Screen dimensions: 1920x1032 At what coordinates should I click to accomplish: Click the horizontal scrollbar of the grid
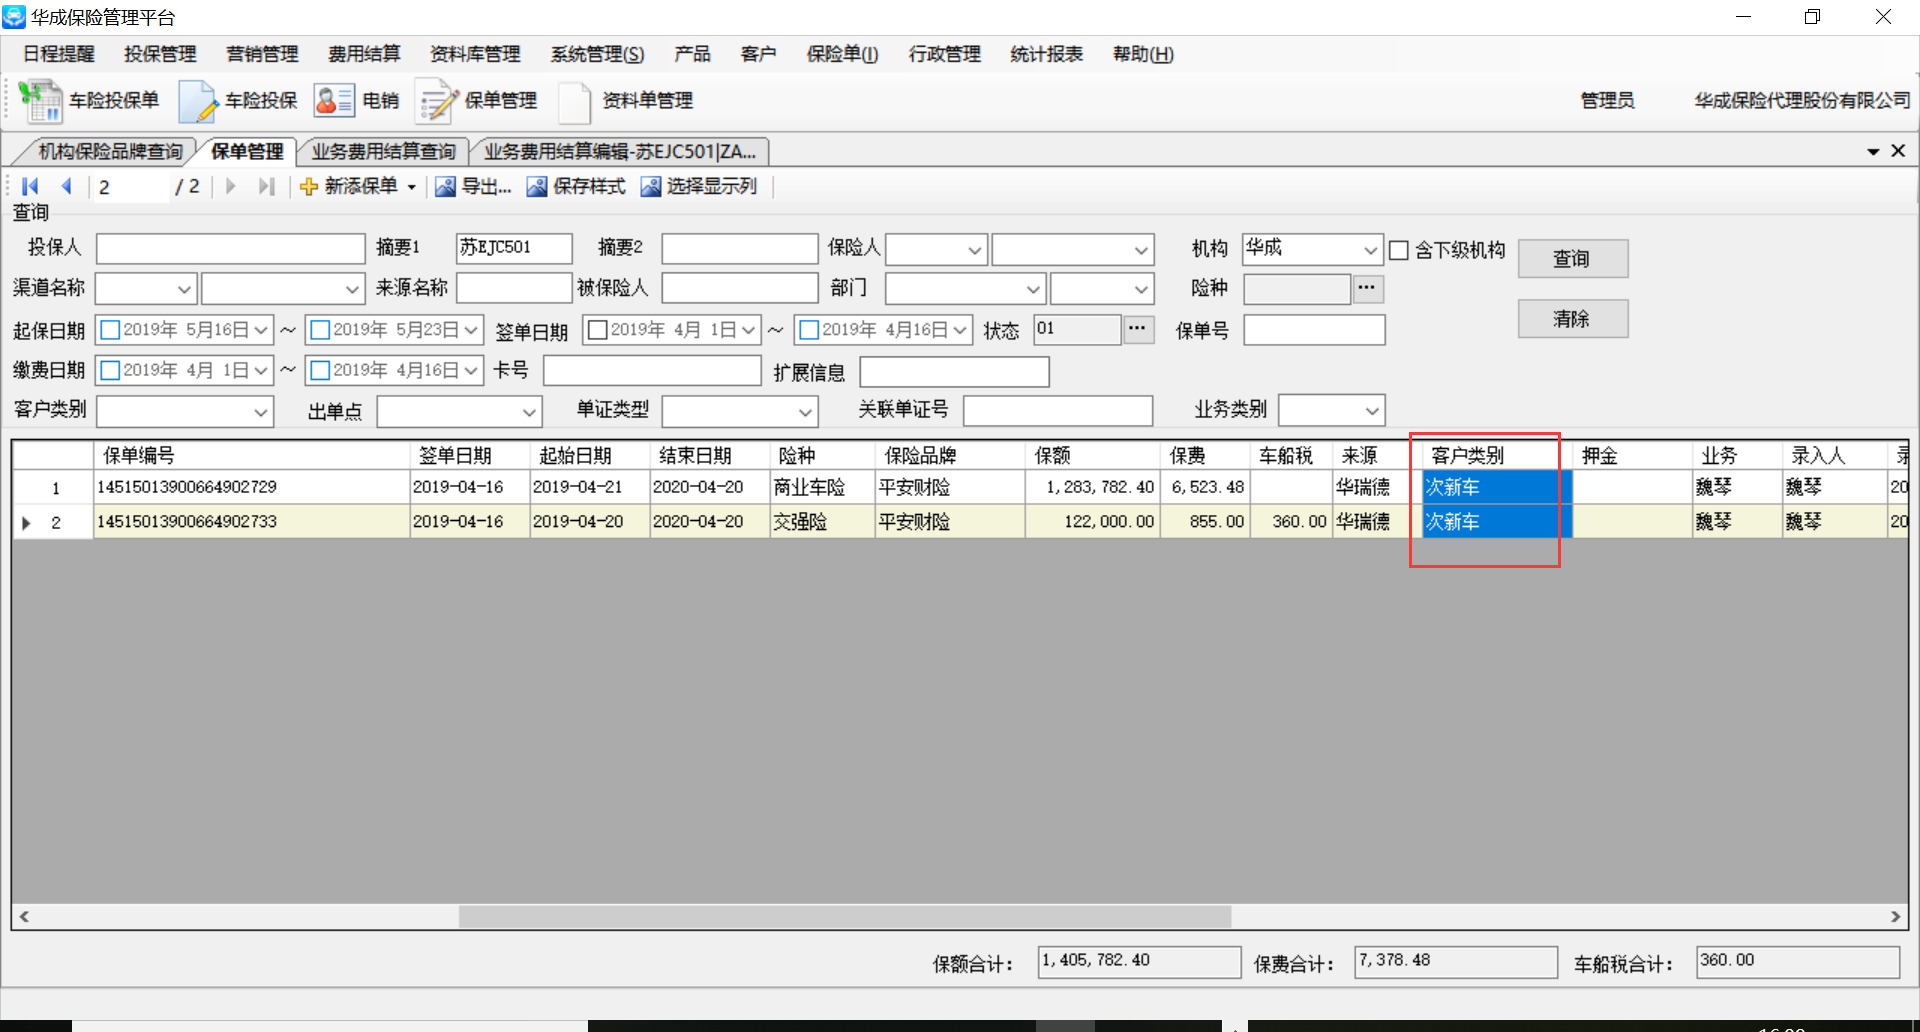pos(844,916)
